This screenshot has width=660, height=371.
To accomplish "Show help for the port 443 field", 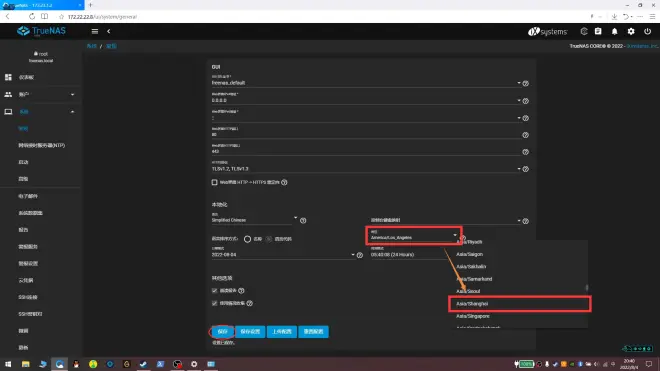I will pos(525,152).
